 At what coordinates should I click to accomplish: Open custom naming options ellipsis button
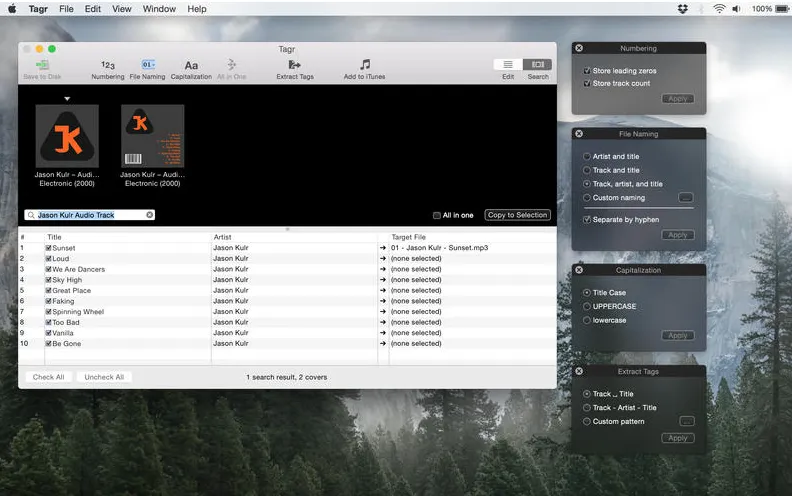(685, 197)
